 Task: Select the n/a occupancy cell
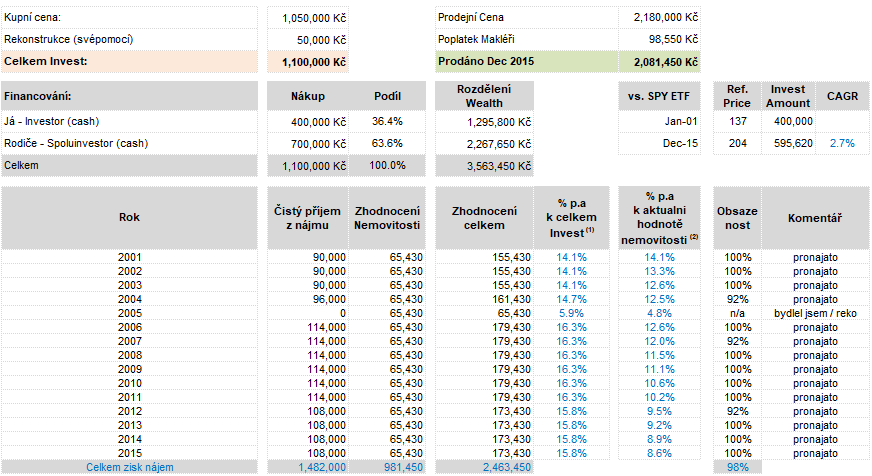click(737, 314)
